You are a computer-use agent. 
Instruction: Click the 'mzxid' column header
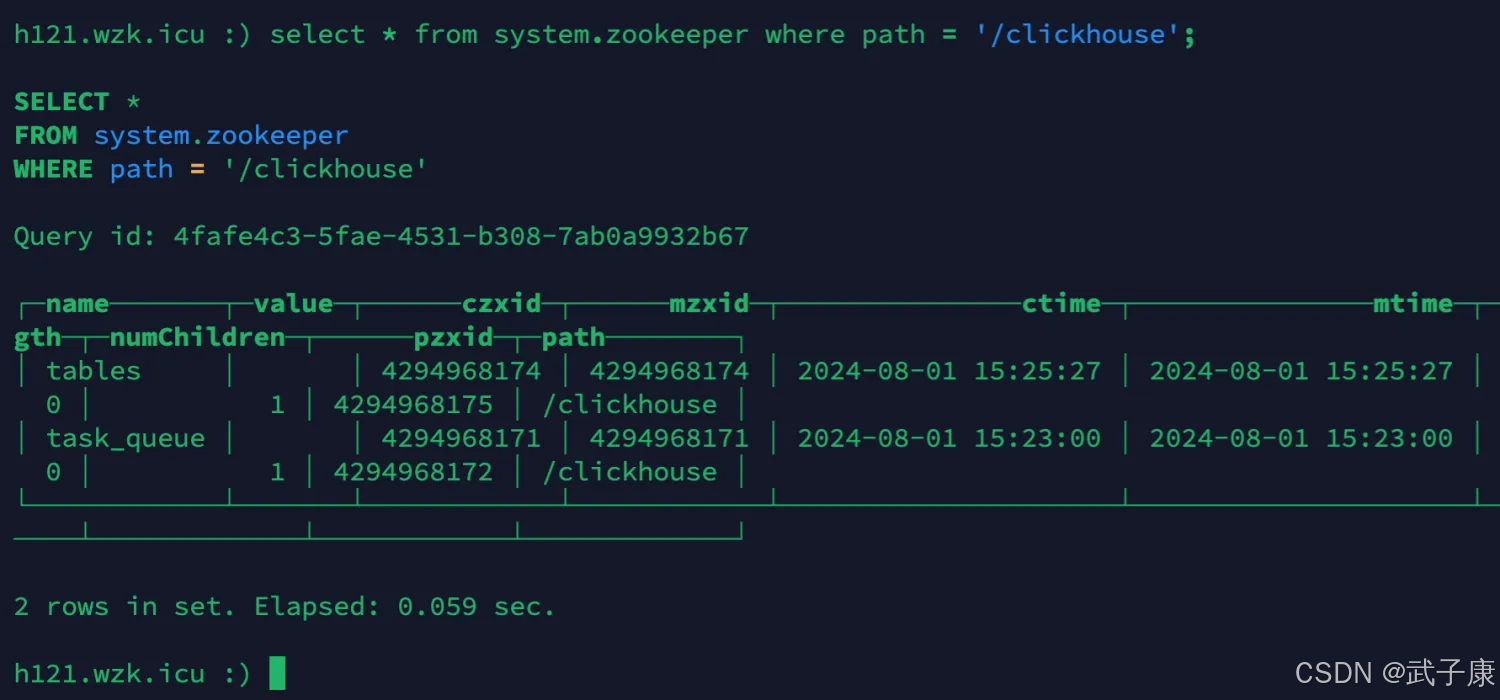(709, 303)
